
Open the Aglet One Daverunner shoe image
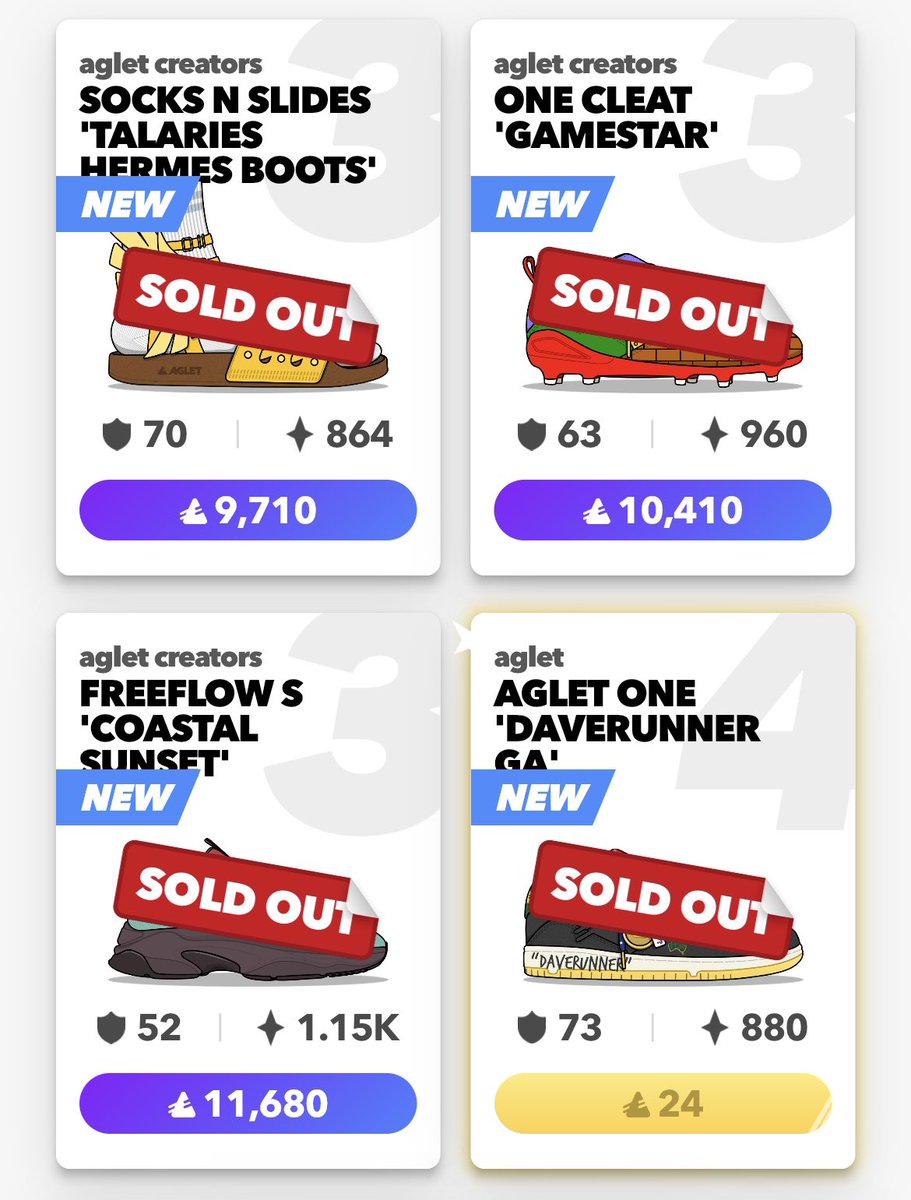click(662, 910)
